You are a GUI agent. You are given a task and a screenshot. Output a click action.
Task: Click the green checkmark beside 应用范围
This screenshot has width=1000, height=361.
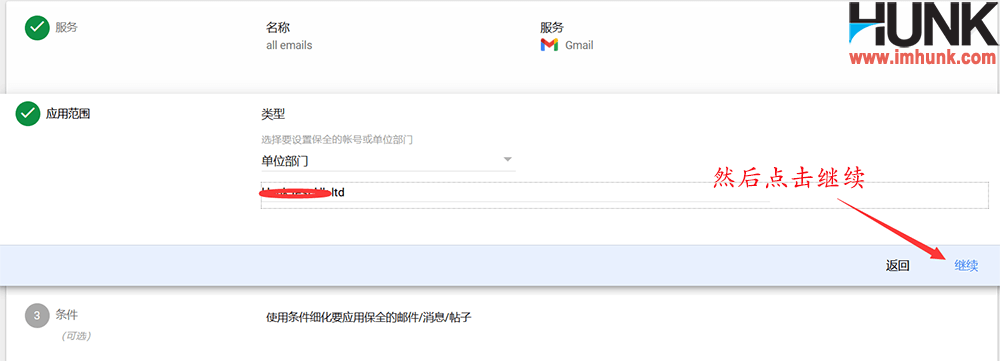coord(27,114)
